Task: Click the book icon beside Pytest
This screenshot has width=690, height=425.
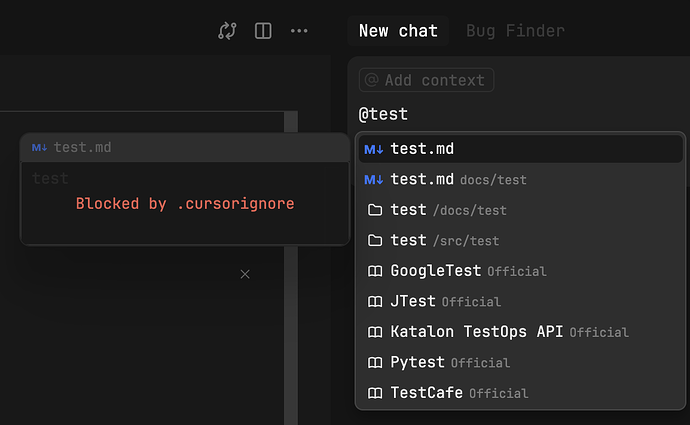Action: [375, 362]
